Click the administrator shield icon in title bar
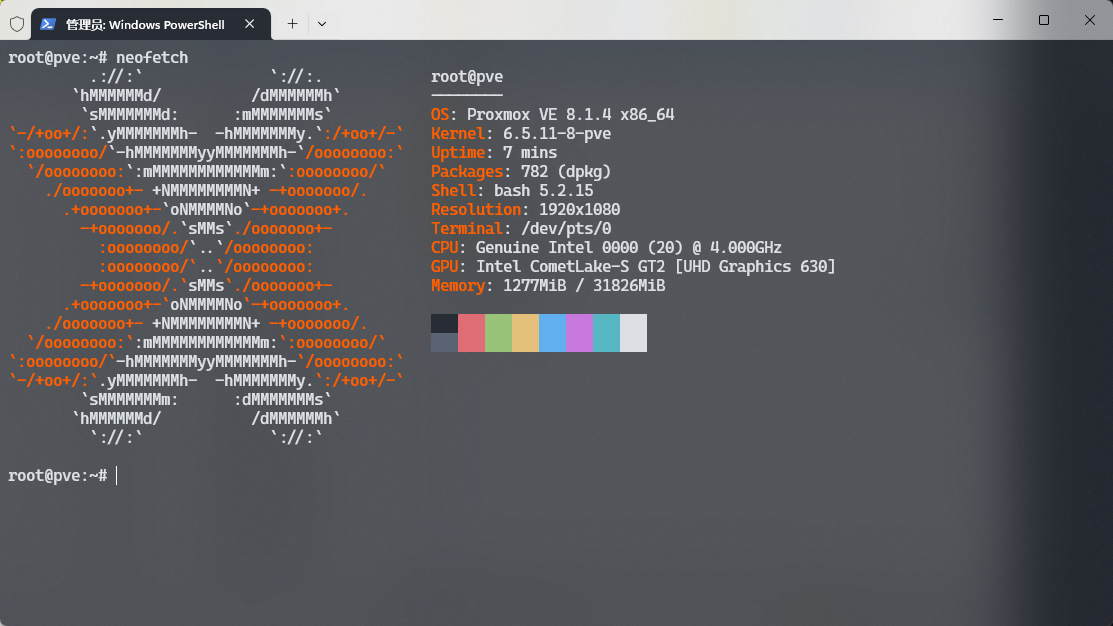Viewport: 1113px width, 626px height. (16, 23)
